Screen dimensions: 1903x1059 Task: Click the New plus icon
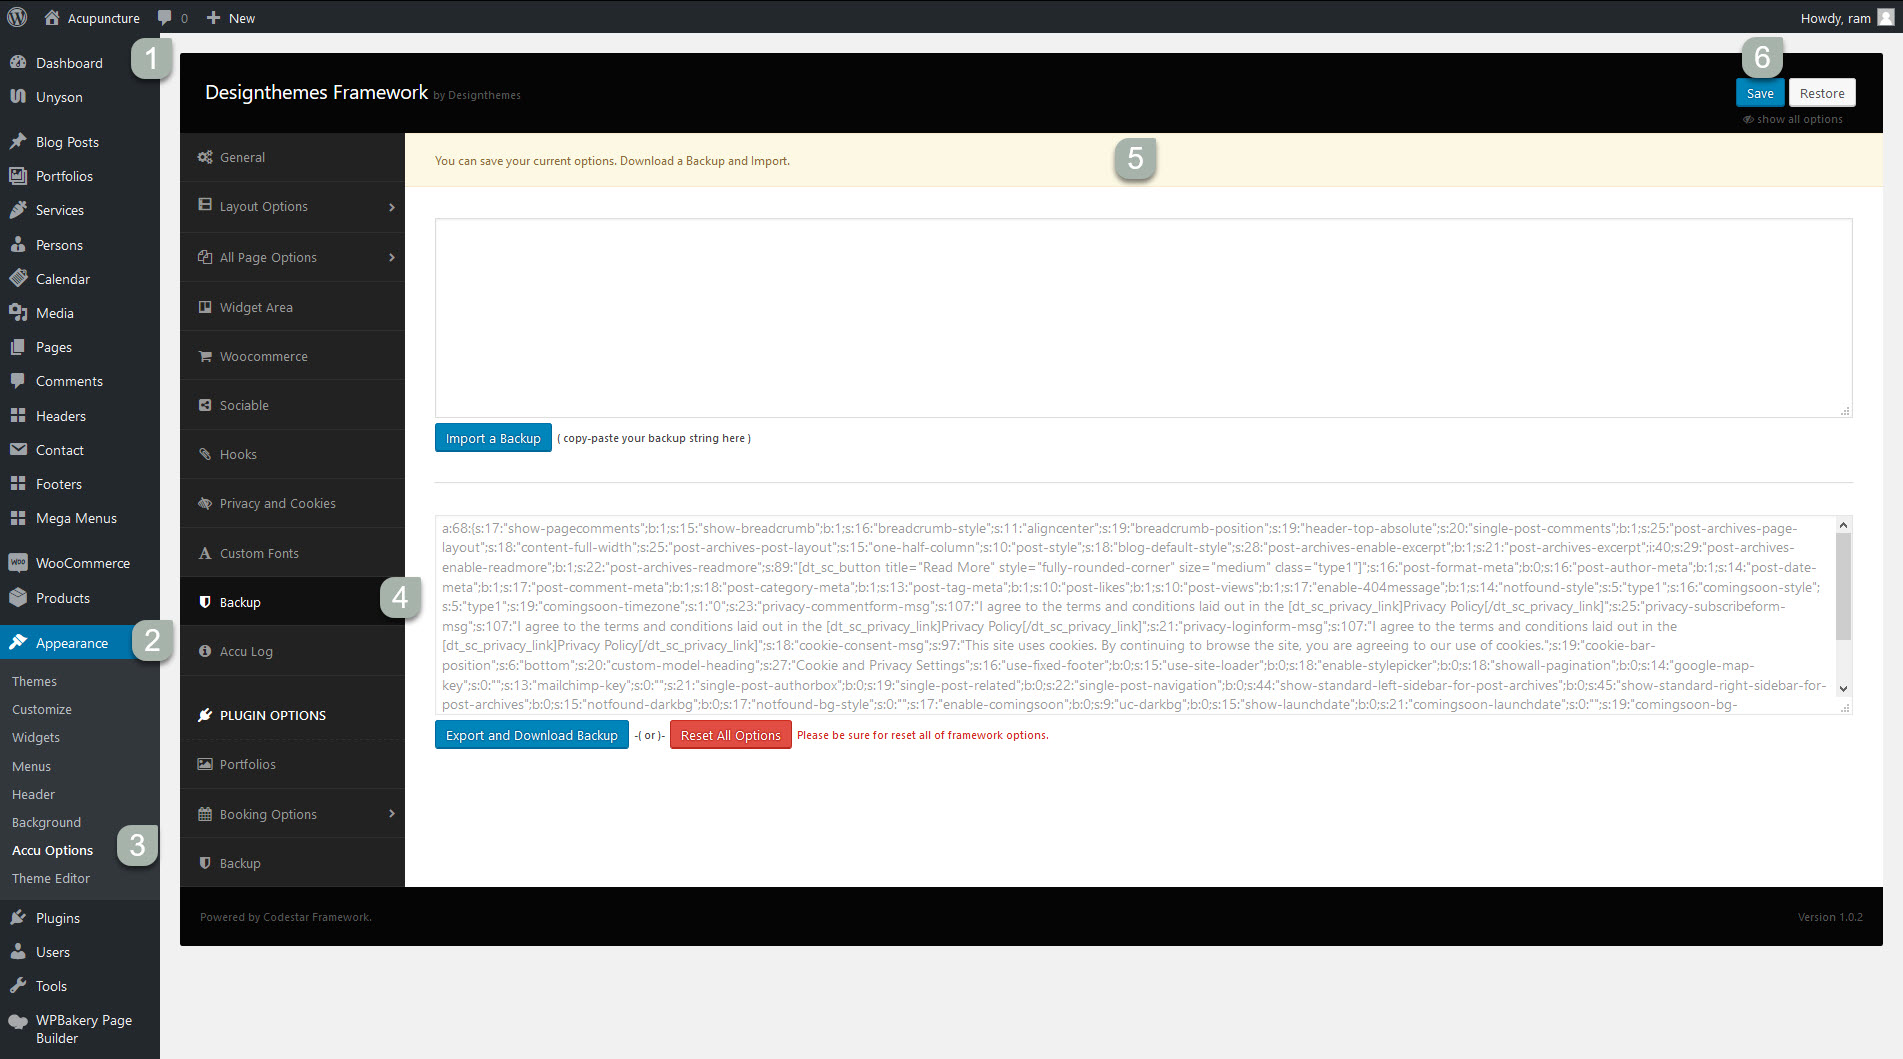coord(213,18)
